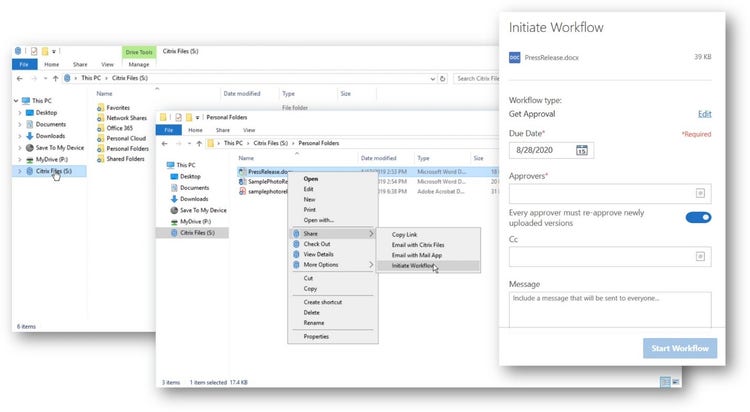Select Initiate Workflow in Share submenu
The height and width of the screenshot is (412, 750).
(x=428, y=266)
